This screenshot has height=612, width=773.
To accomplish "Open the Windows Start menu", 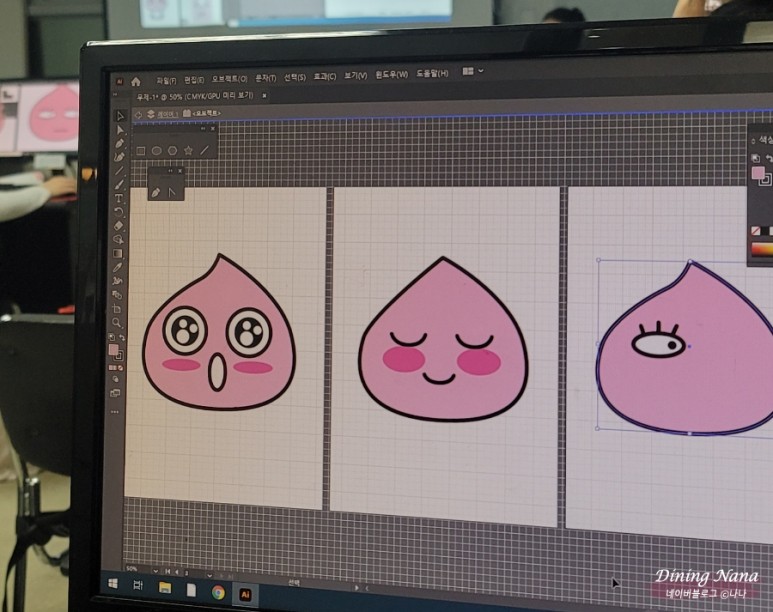I will tap(113, 584).
